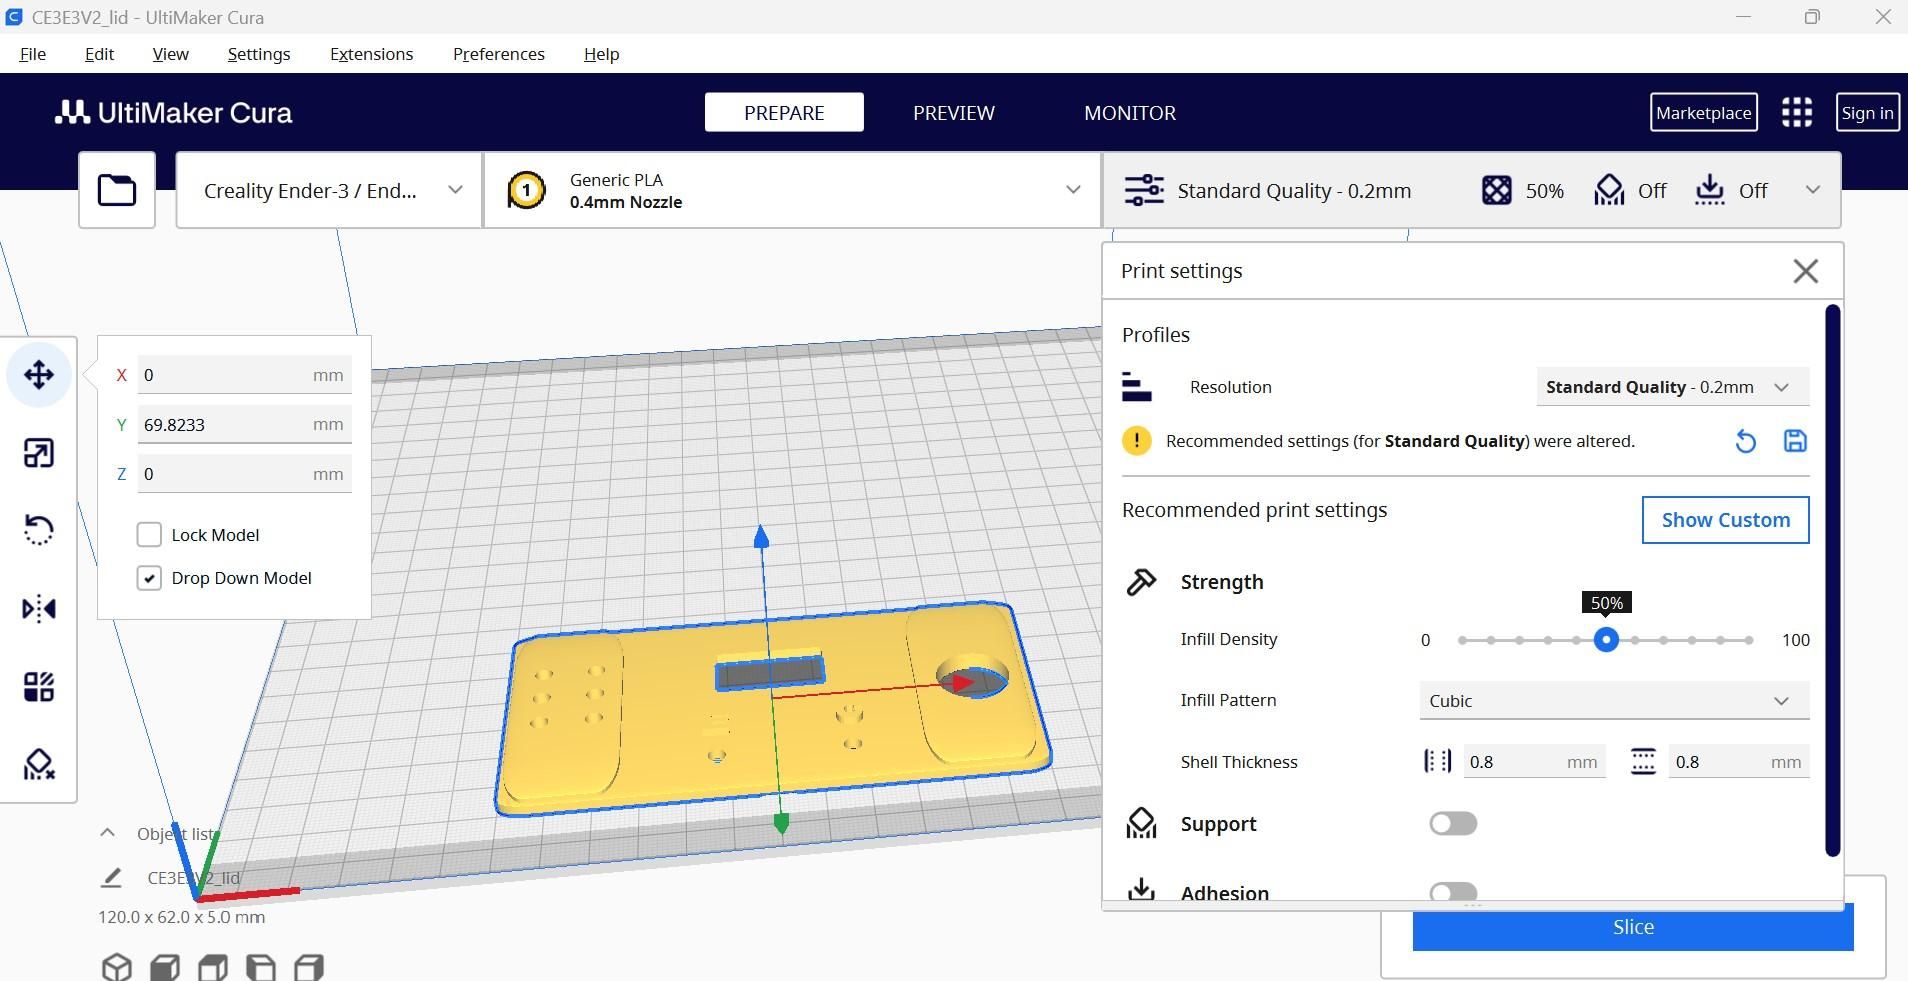Open the File menu
Screen dimensions: 1908x981
33,54
